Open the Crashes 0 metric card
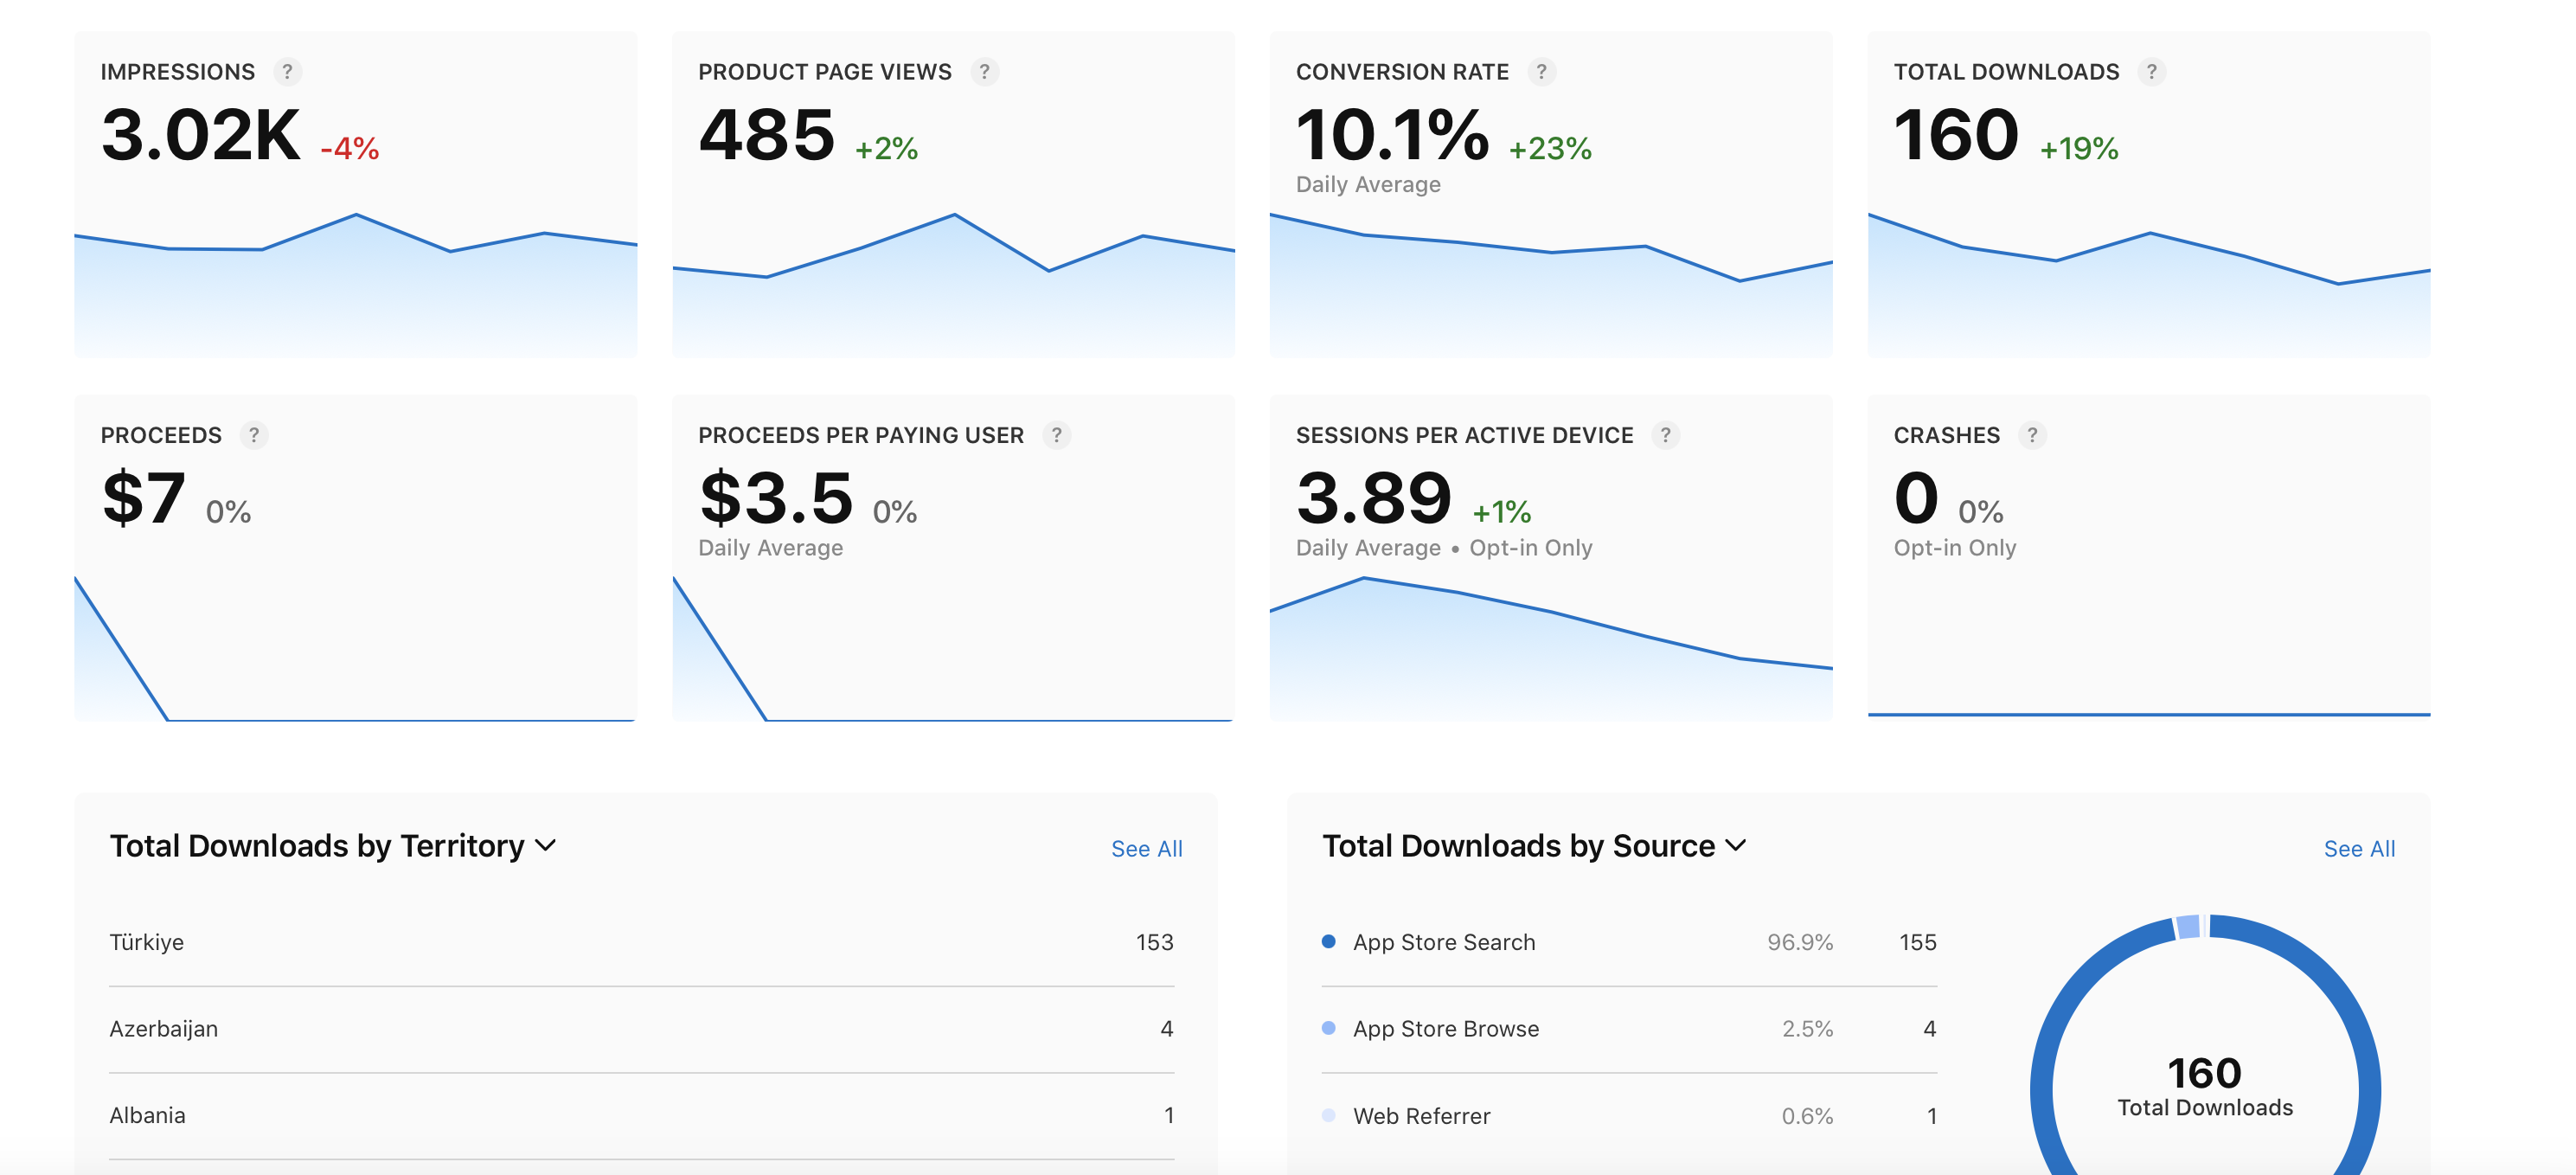The image size is (2576, 1175). click(x=2149, y=558)
